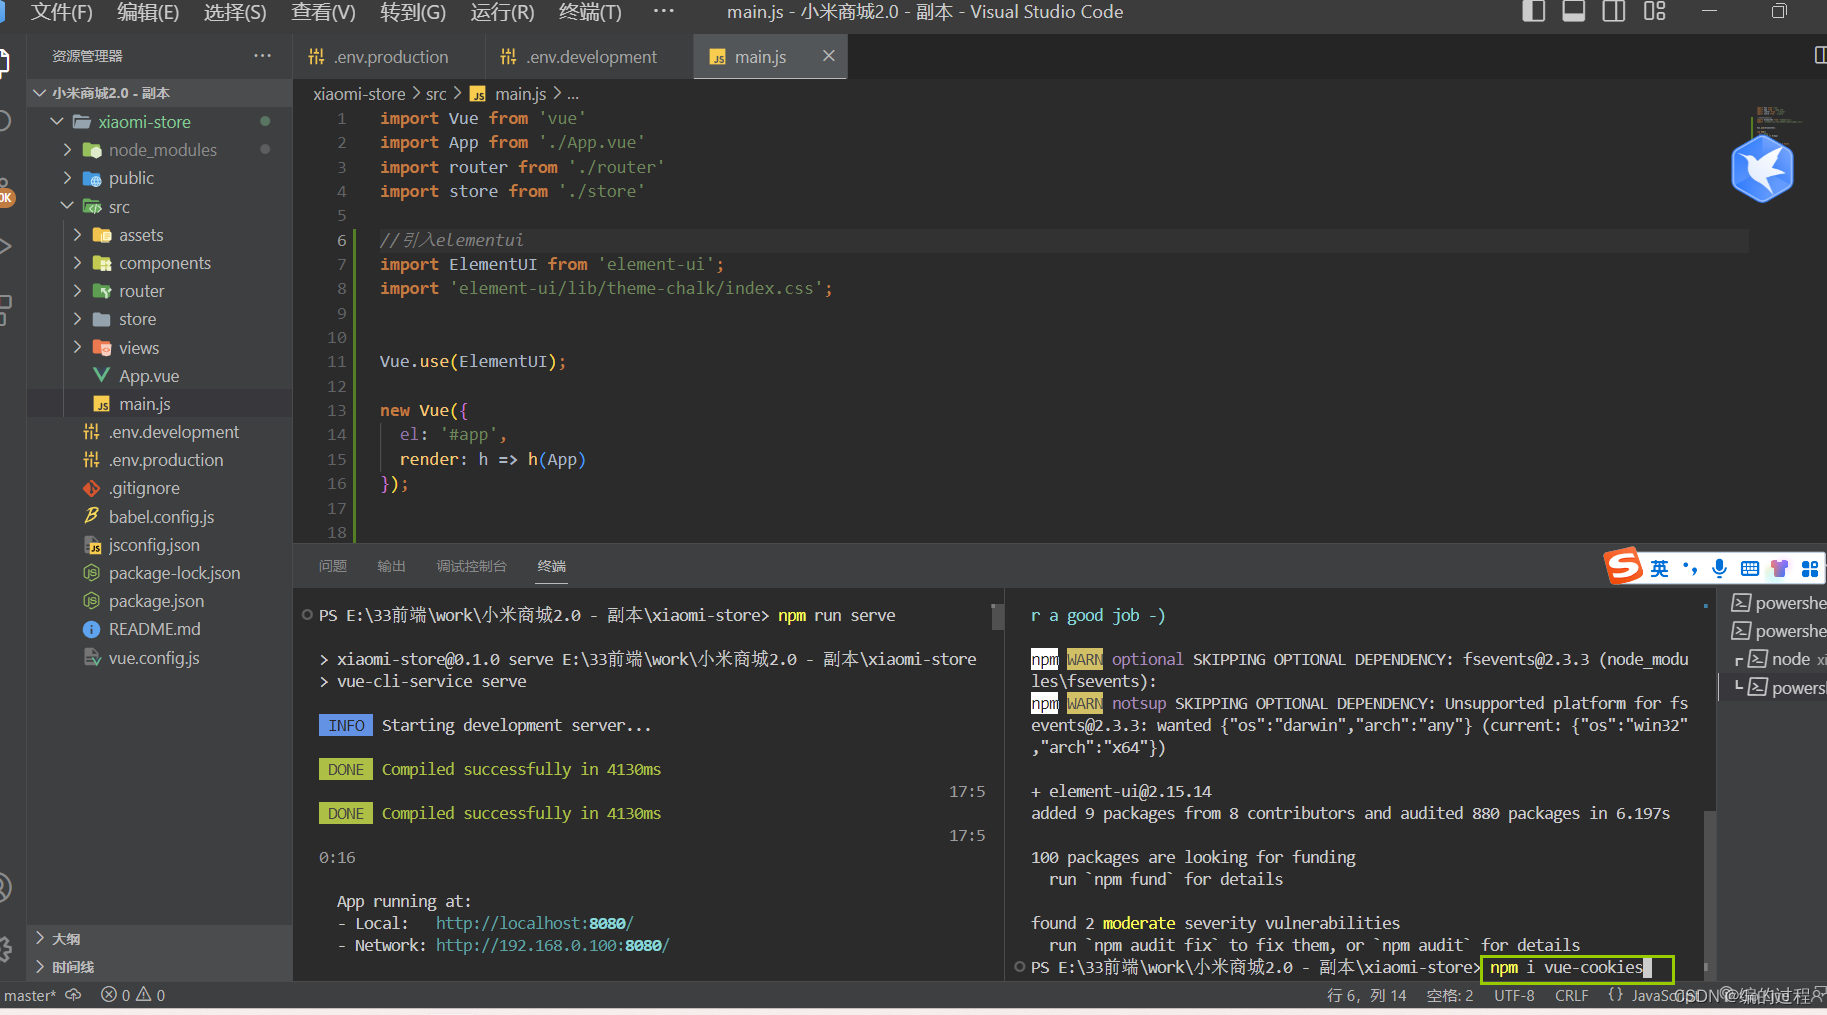The width and height of the screenshot is (1827, 1015).
Task: Click Sogou input method S logo
Action: tap(1623, 566)
